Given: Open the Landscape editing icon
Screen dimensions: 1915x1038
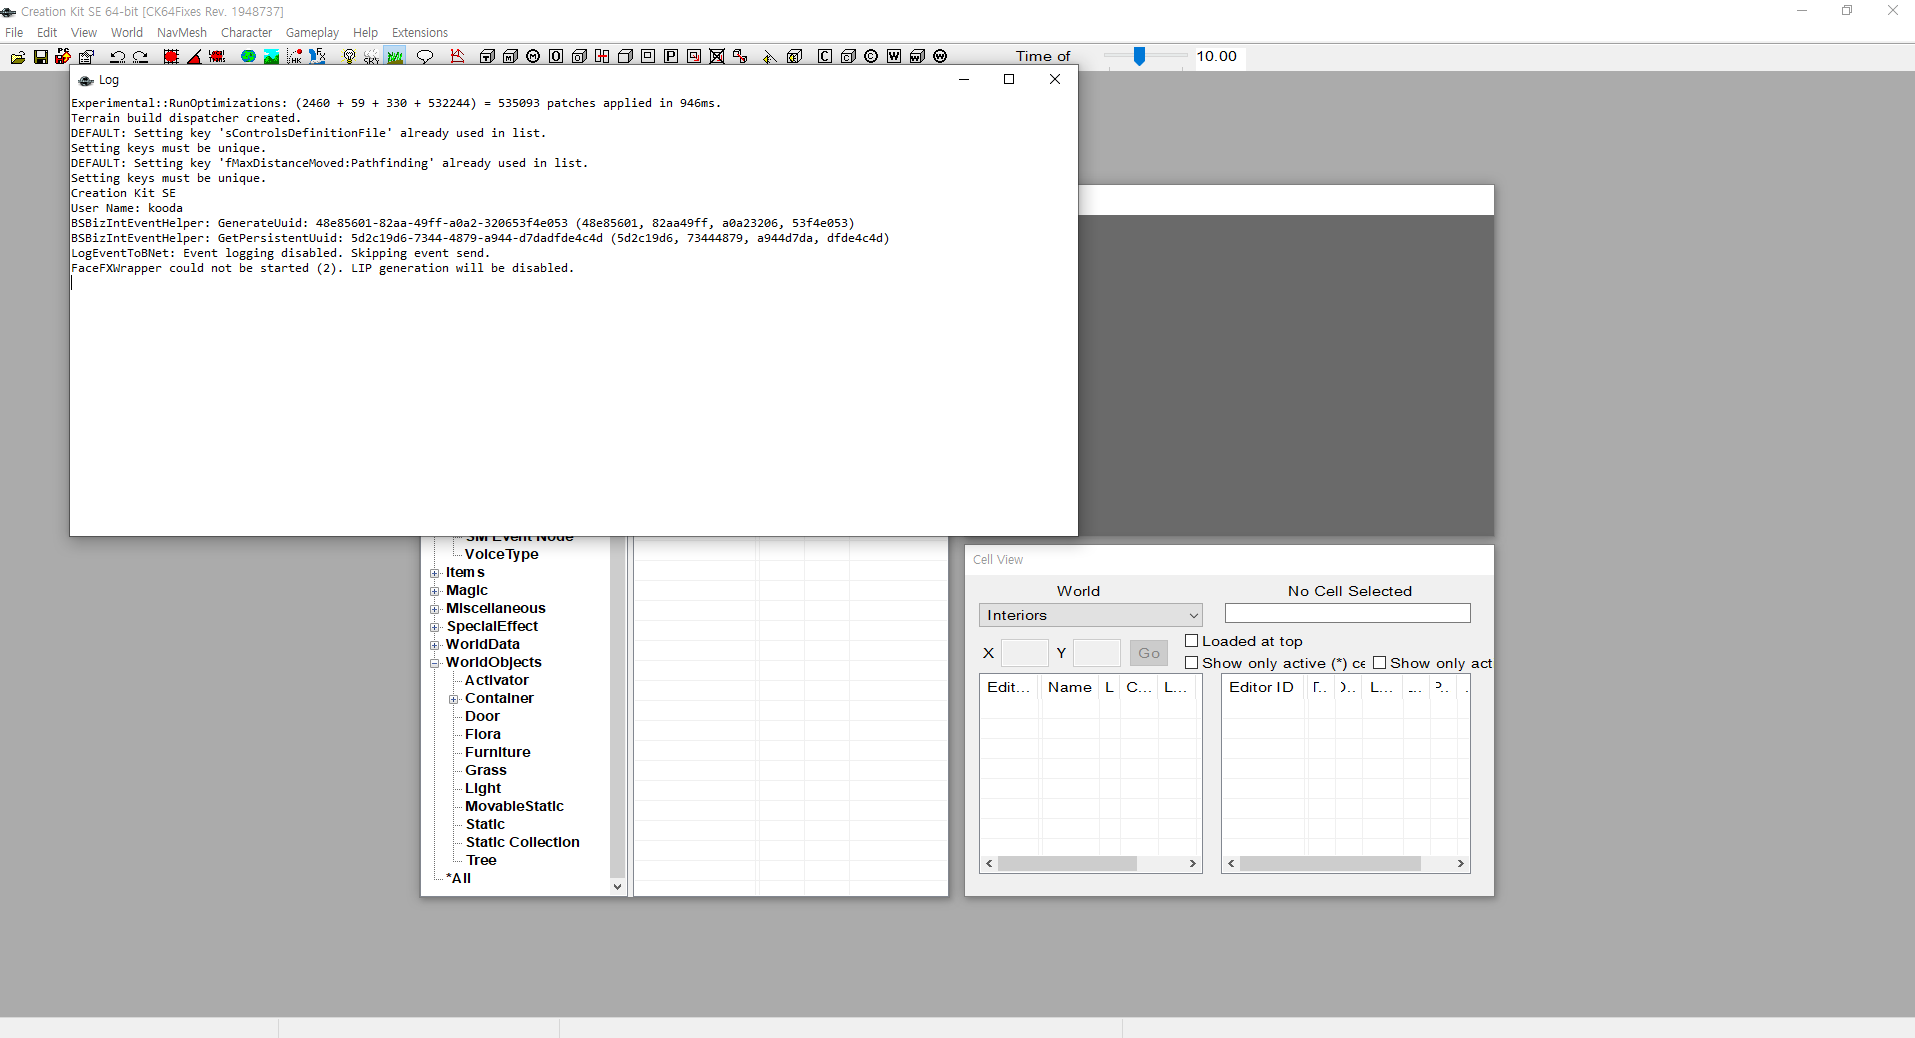Looking at the screenshot, I should tap(271, 57).
